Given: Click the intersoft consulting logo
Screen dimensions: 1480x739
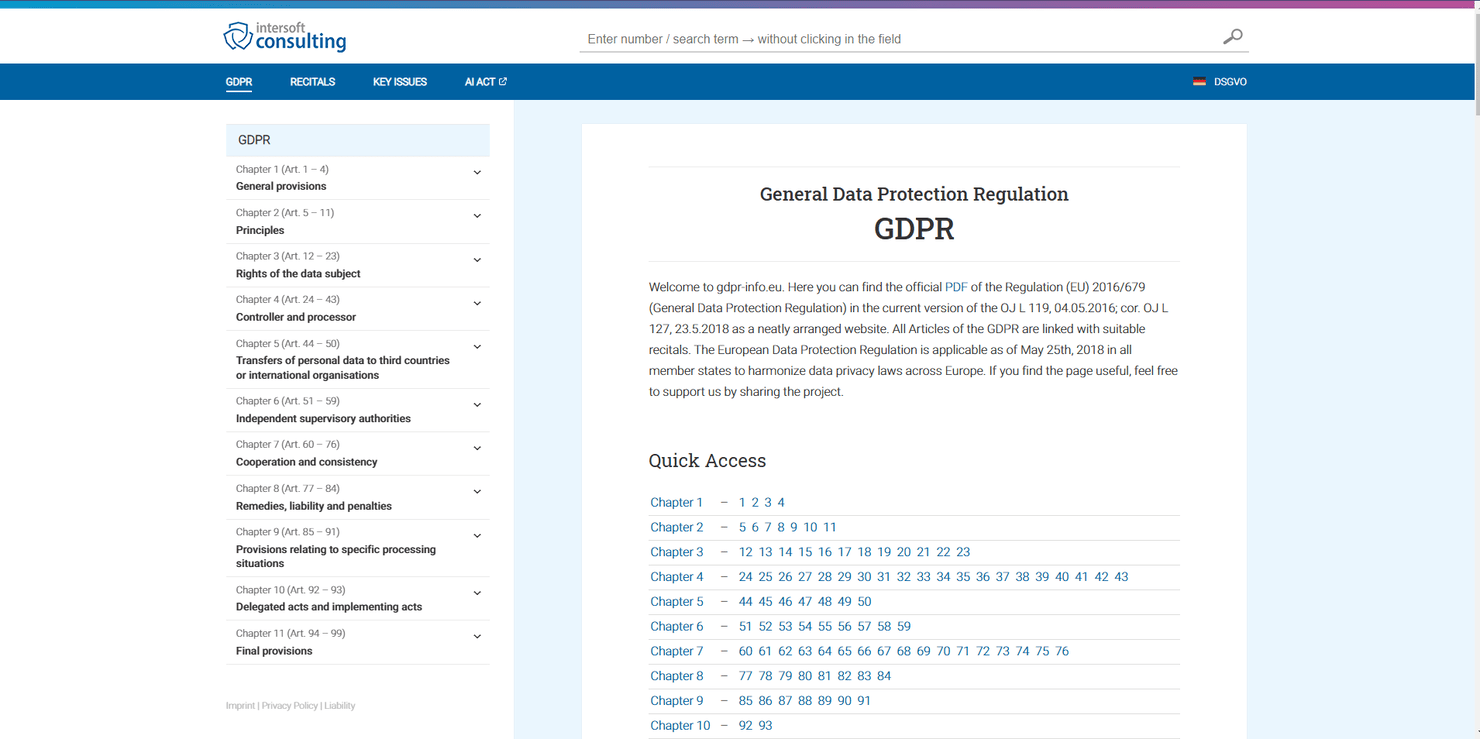Looking at the screenshot, I should pyautogui.click(x=285, y=36).
